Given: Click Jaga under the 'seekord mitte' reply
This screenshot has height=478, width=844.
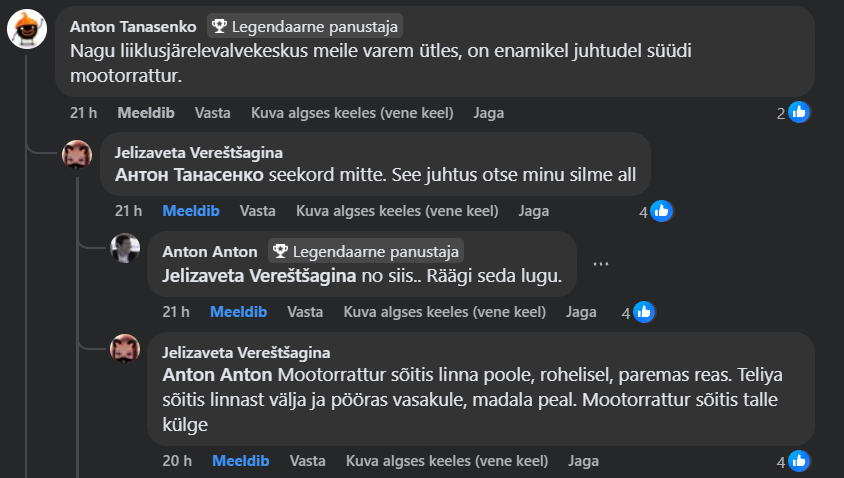Looking at the screenshot, I should coord(533,211).
